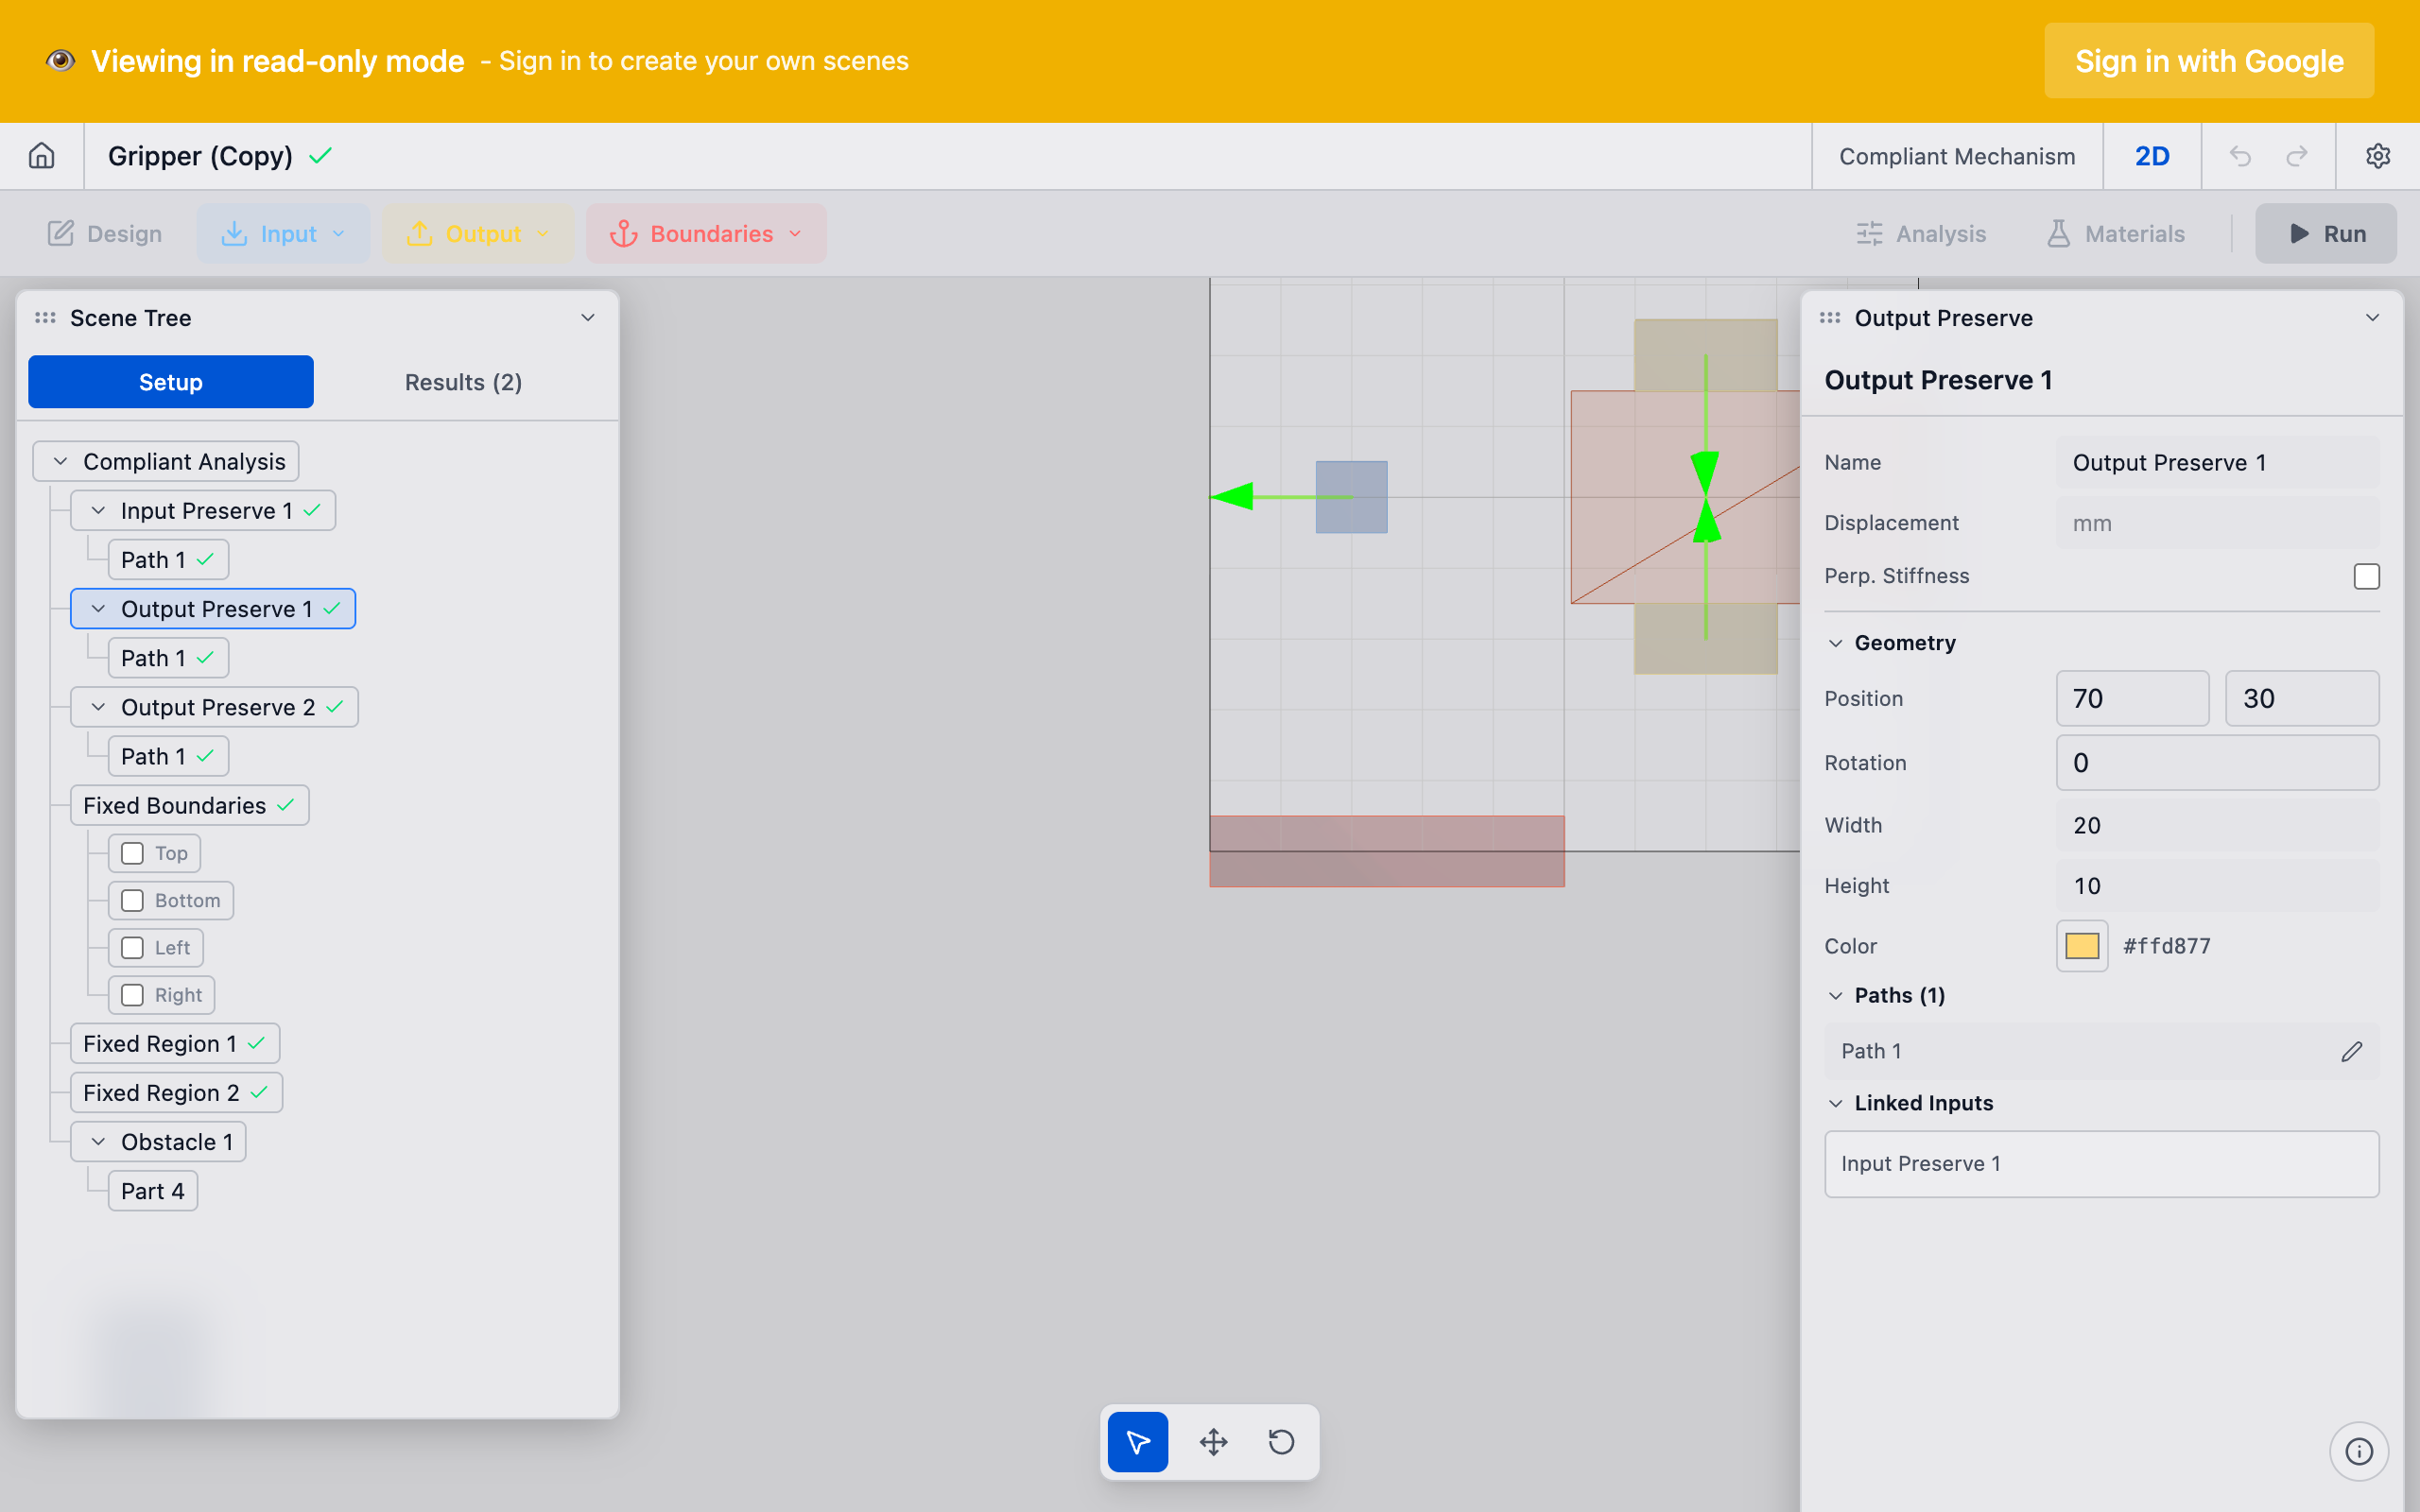This screenshot has width=2420, height=1512.
Task: Enable the Left fixed boundary checkbox
Action: [x=132, y=947]
